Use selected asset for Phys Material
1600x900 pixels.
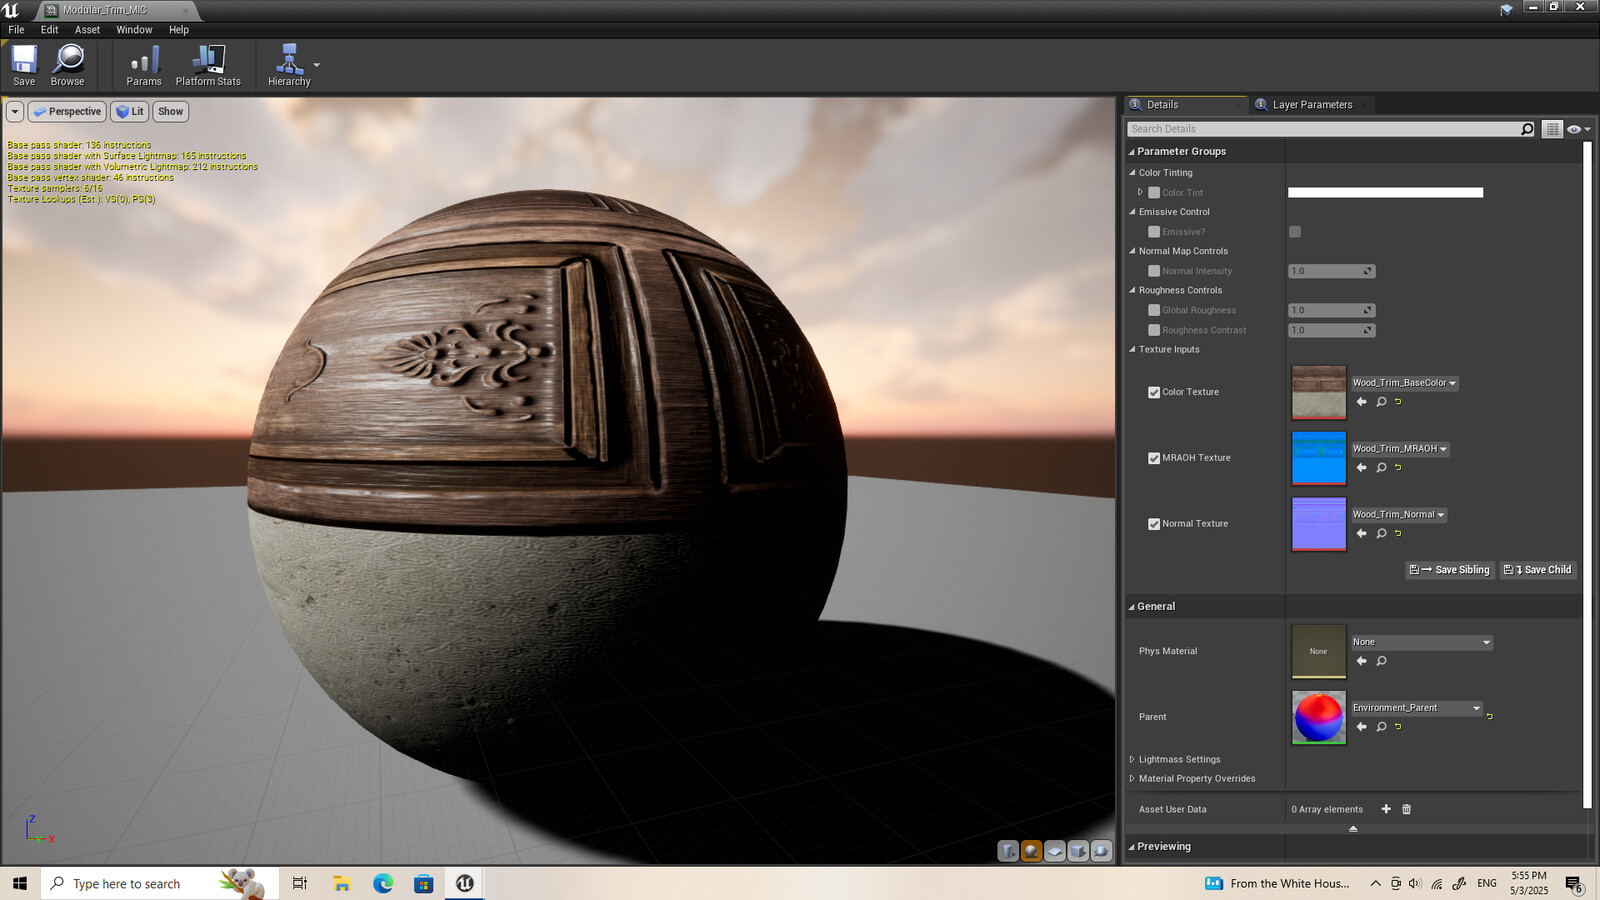click(x=1361, y=661)
